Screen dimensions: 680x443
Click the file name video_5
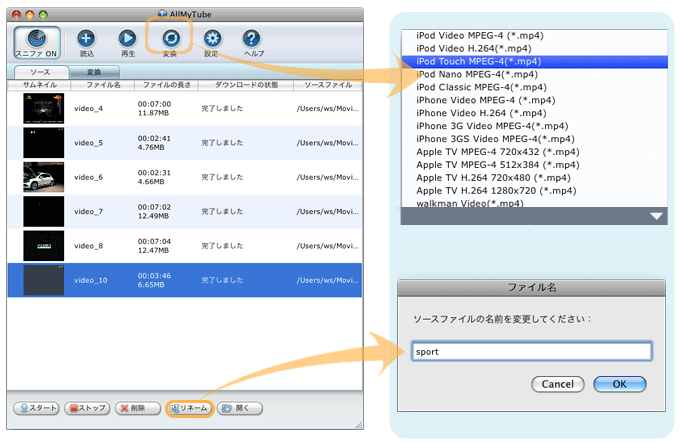[x=88, y=143]
